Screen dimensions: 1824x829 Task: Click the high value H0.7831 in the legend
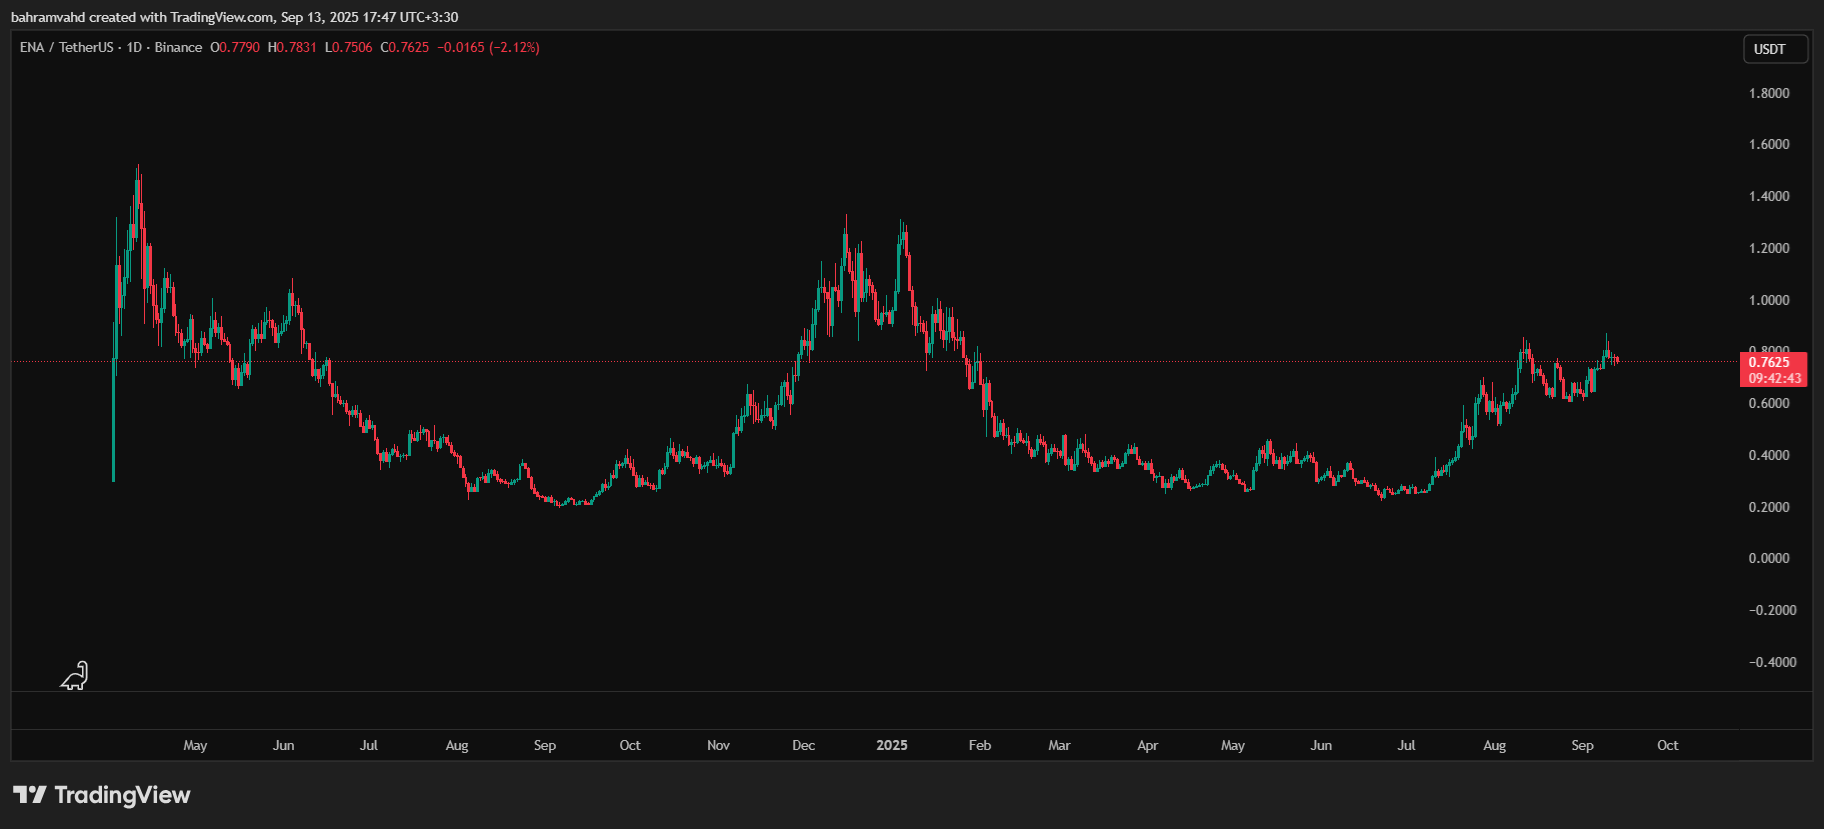(292, 47)
